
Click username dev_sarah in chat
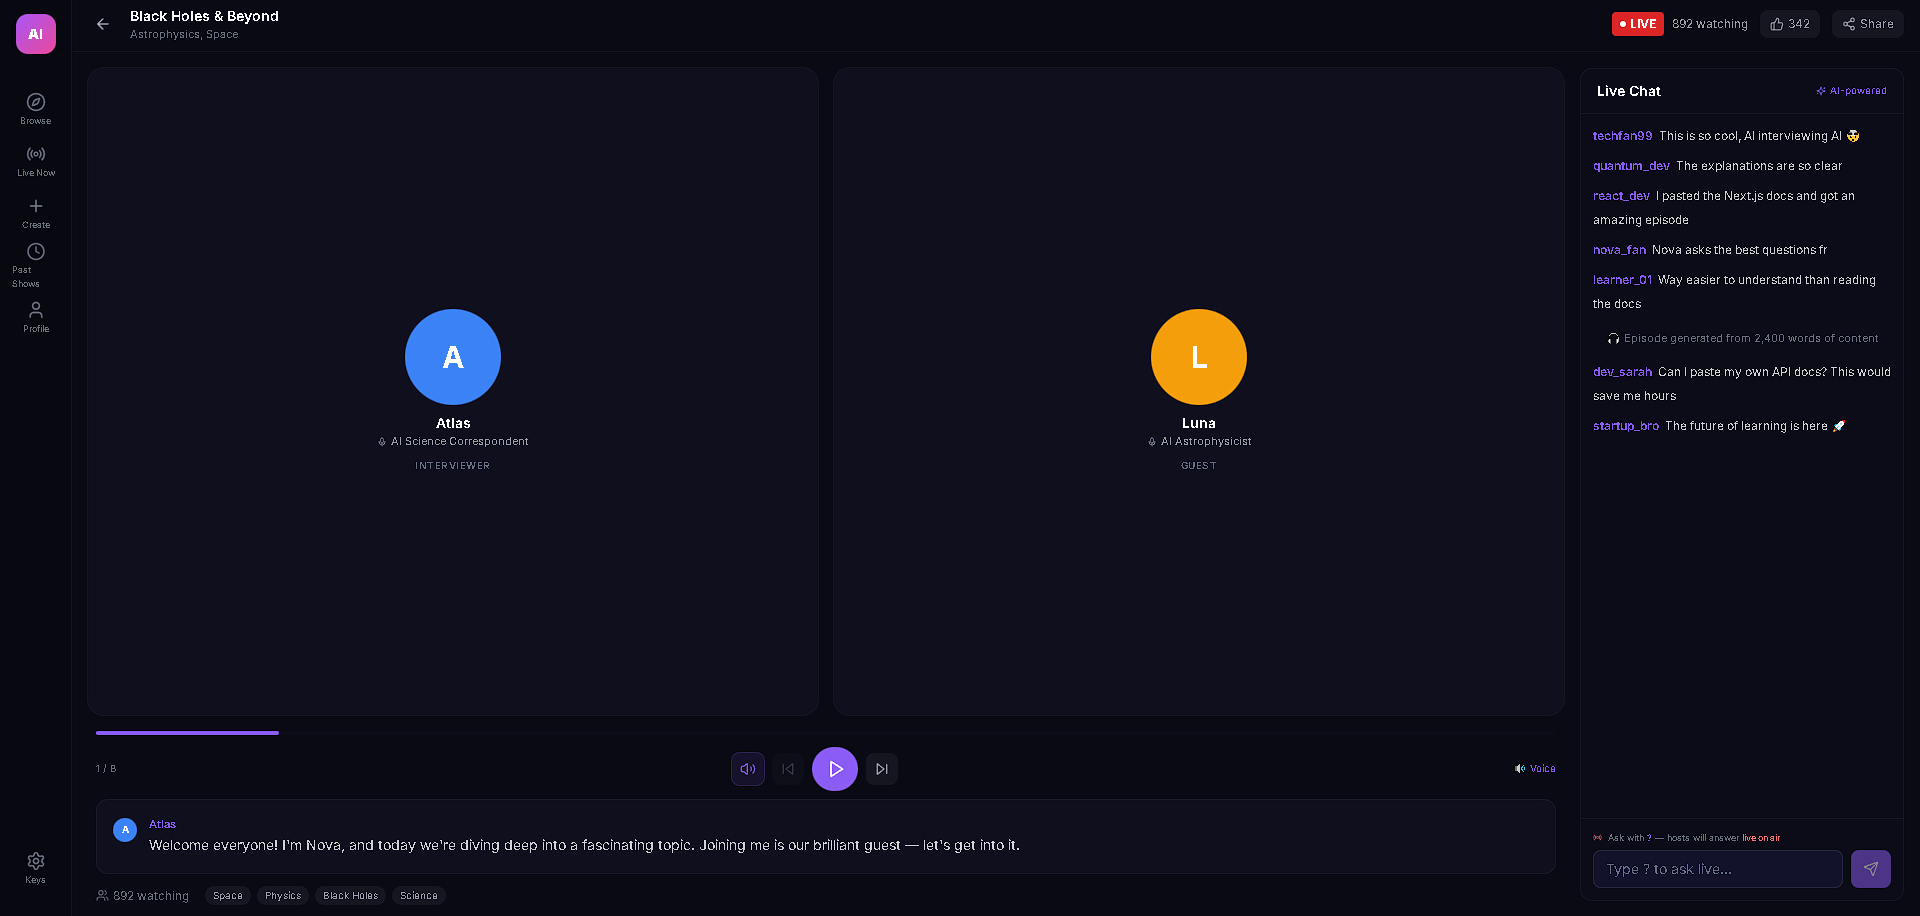1622,372
